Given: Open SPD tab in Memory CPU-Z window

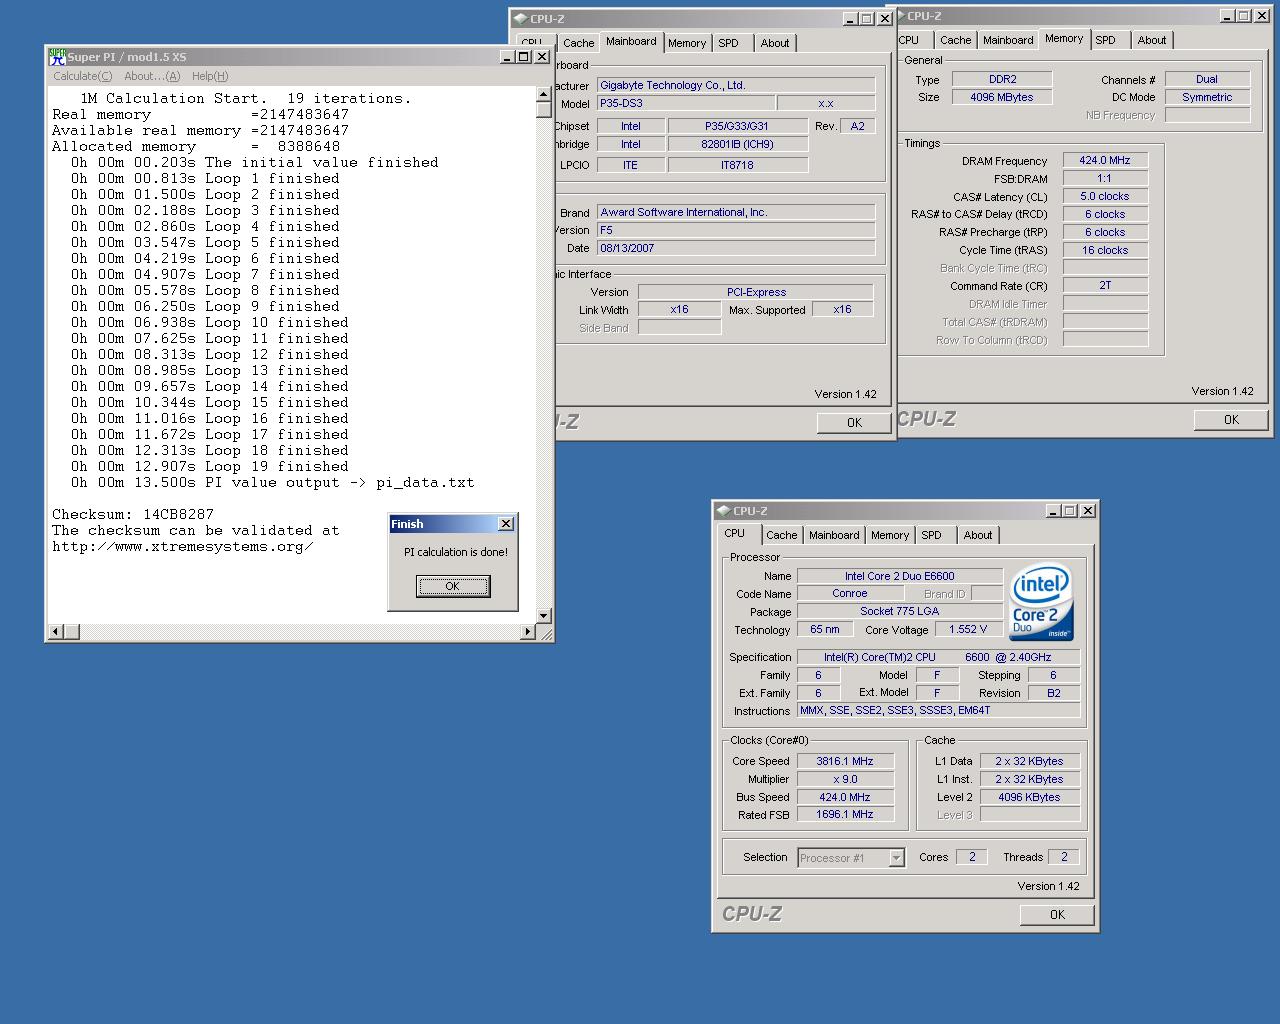Looking at the screenshot, I should (x=1105, y=40).
